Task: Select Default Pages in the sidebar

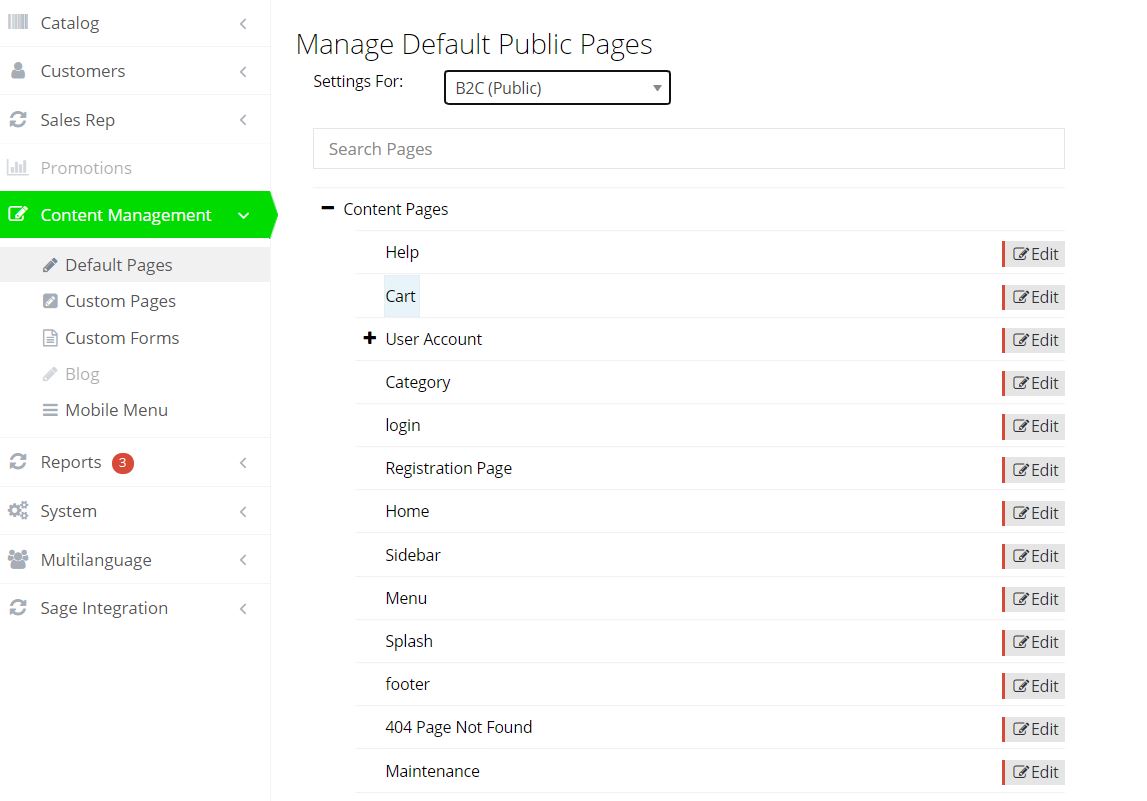Action: [x=118, y=265]
